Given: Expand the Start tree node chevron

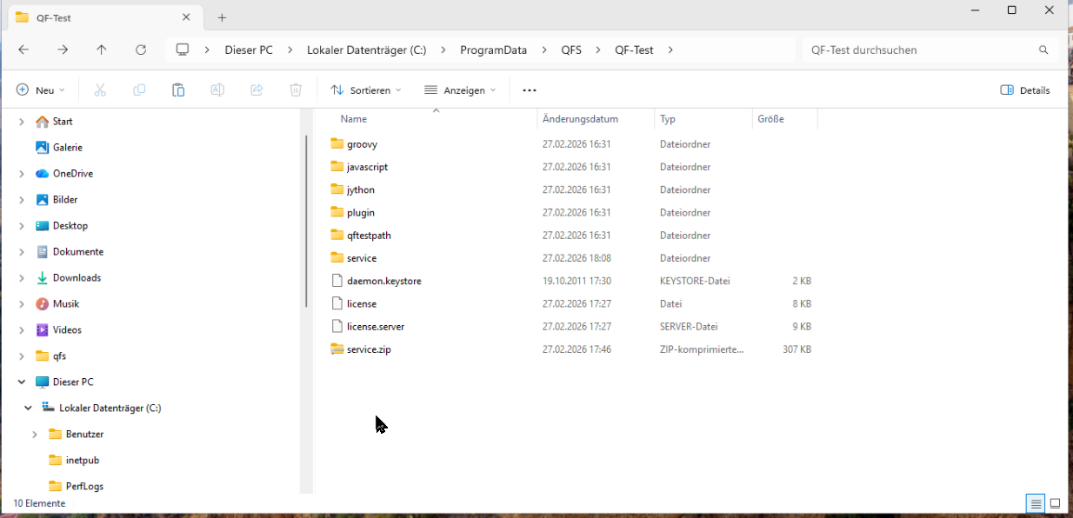Looking at the screenshot, I should point(21,122).
